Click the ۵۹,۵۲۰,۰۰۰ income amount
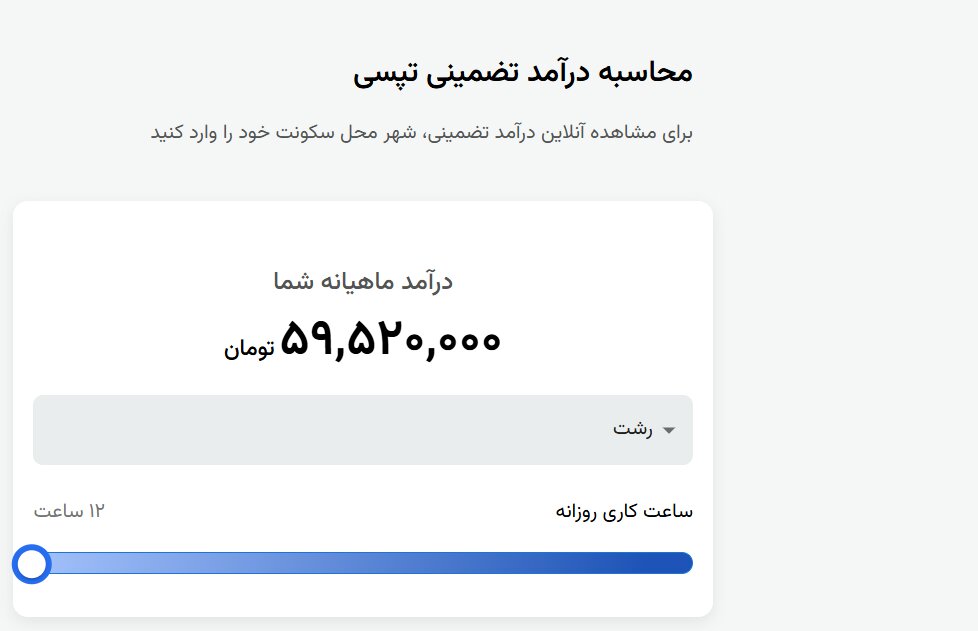 coord(389,338)
